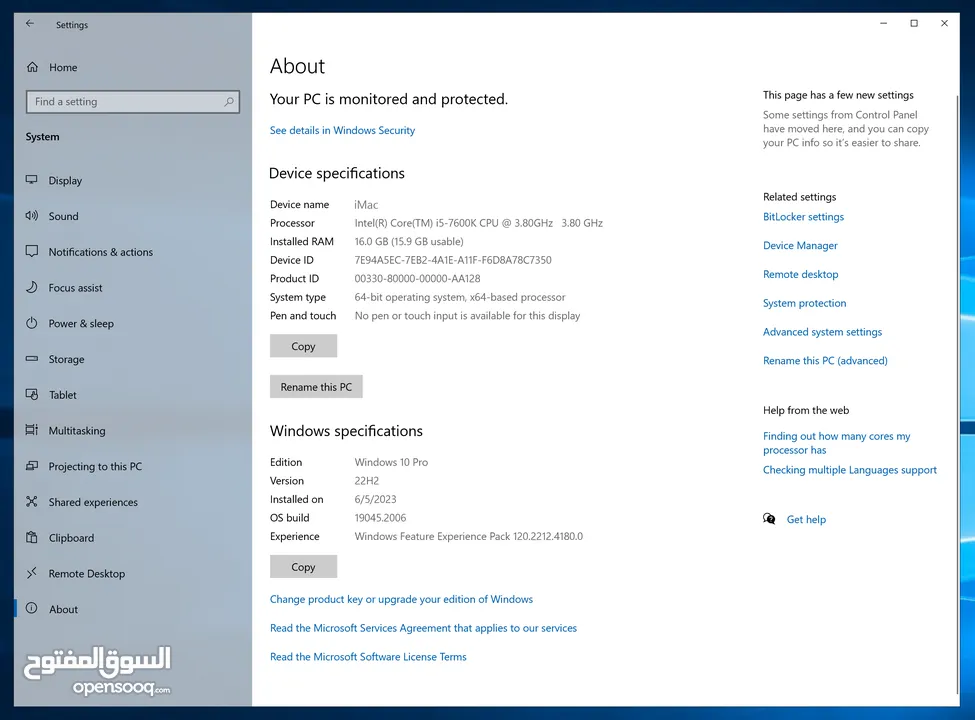This screenshot has height=720, width=975.
Task: Click the Projecting to this PC icon
Action: [x=32, y=466]
